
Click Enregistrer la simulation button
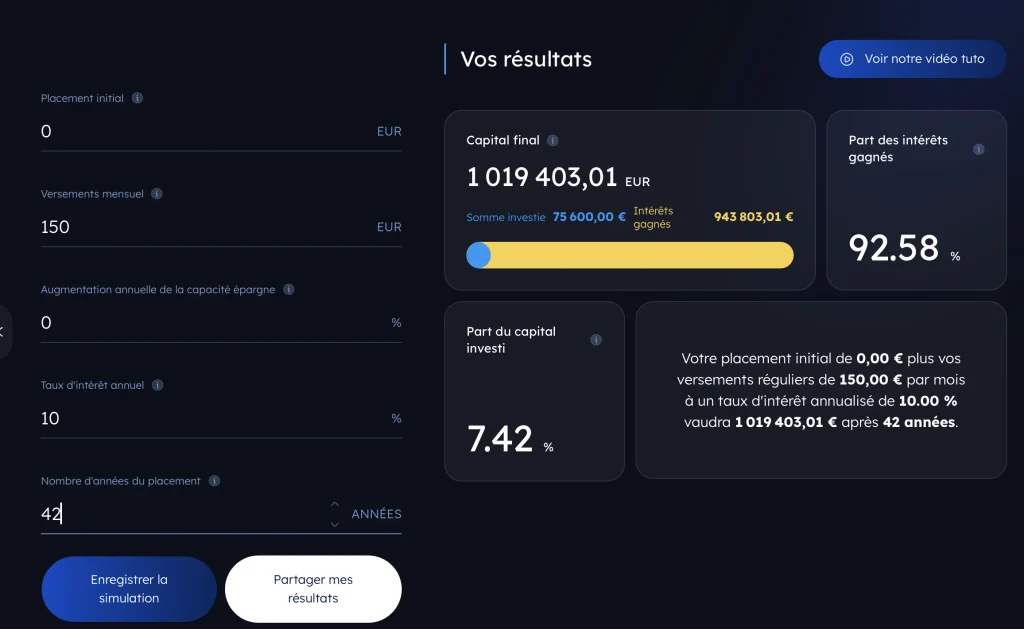pos(129,589)
